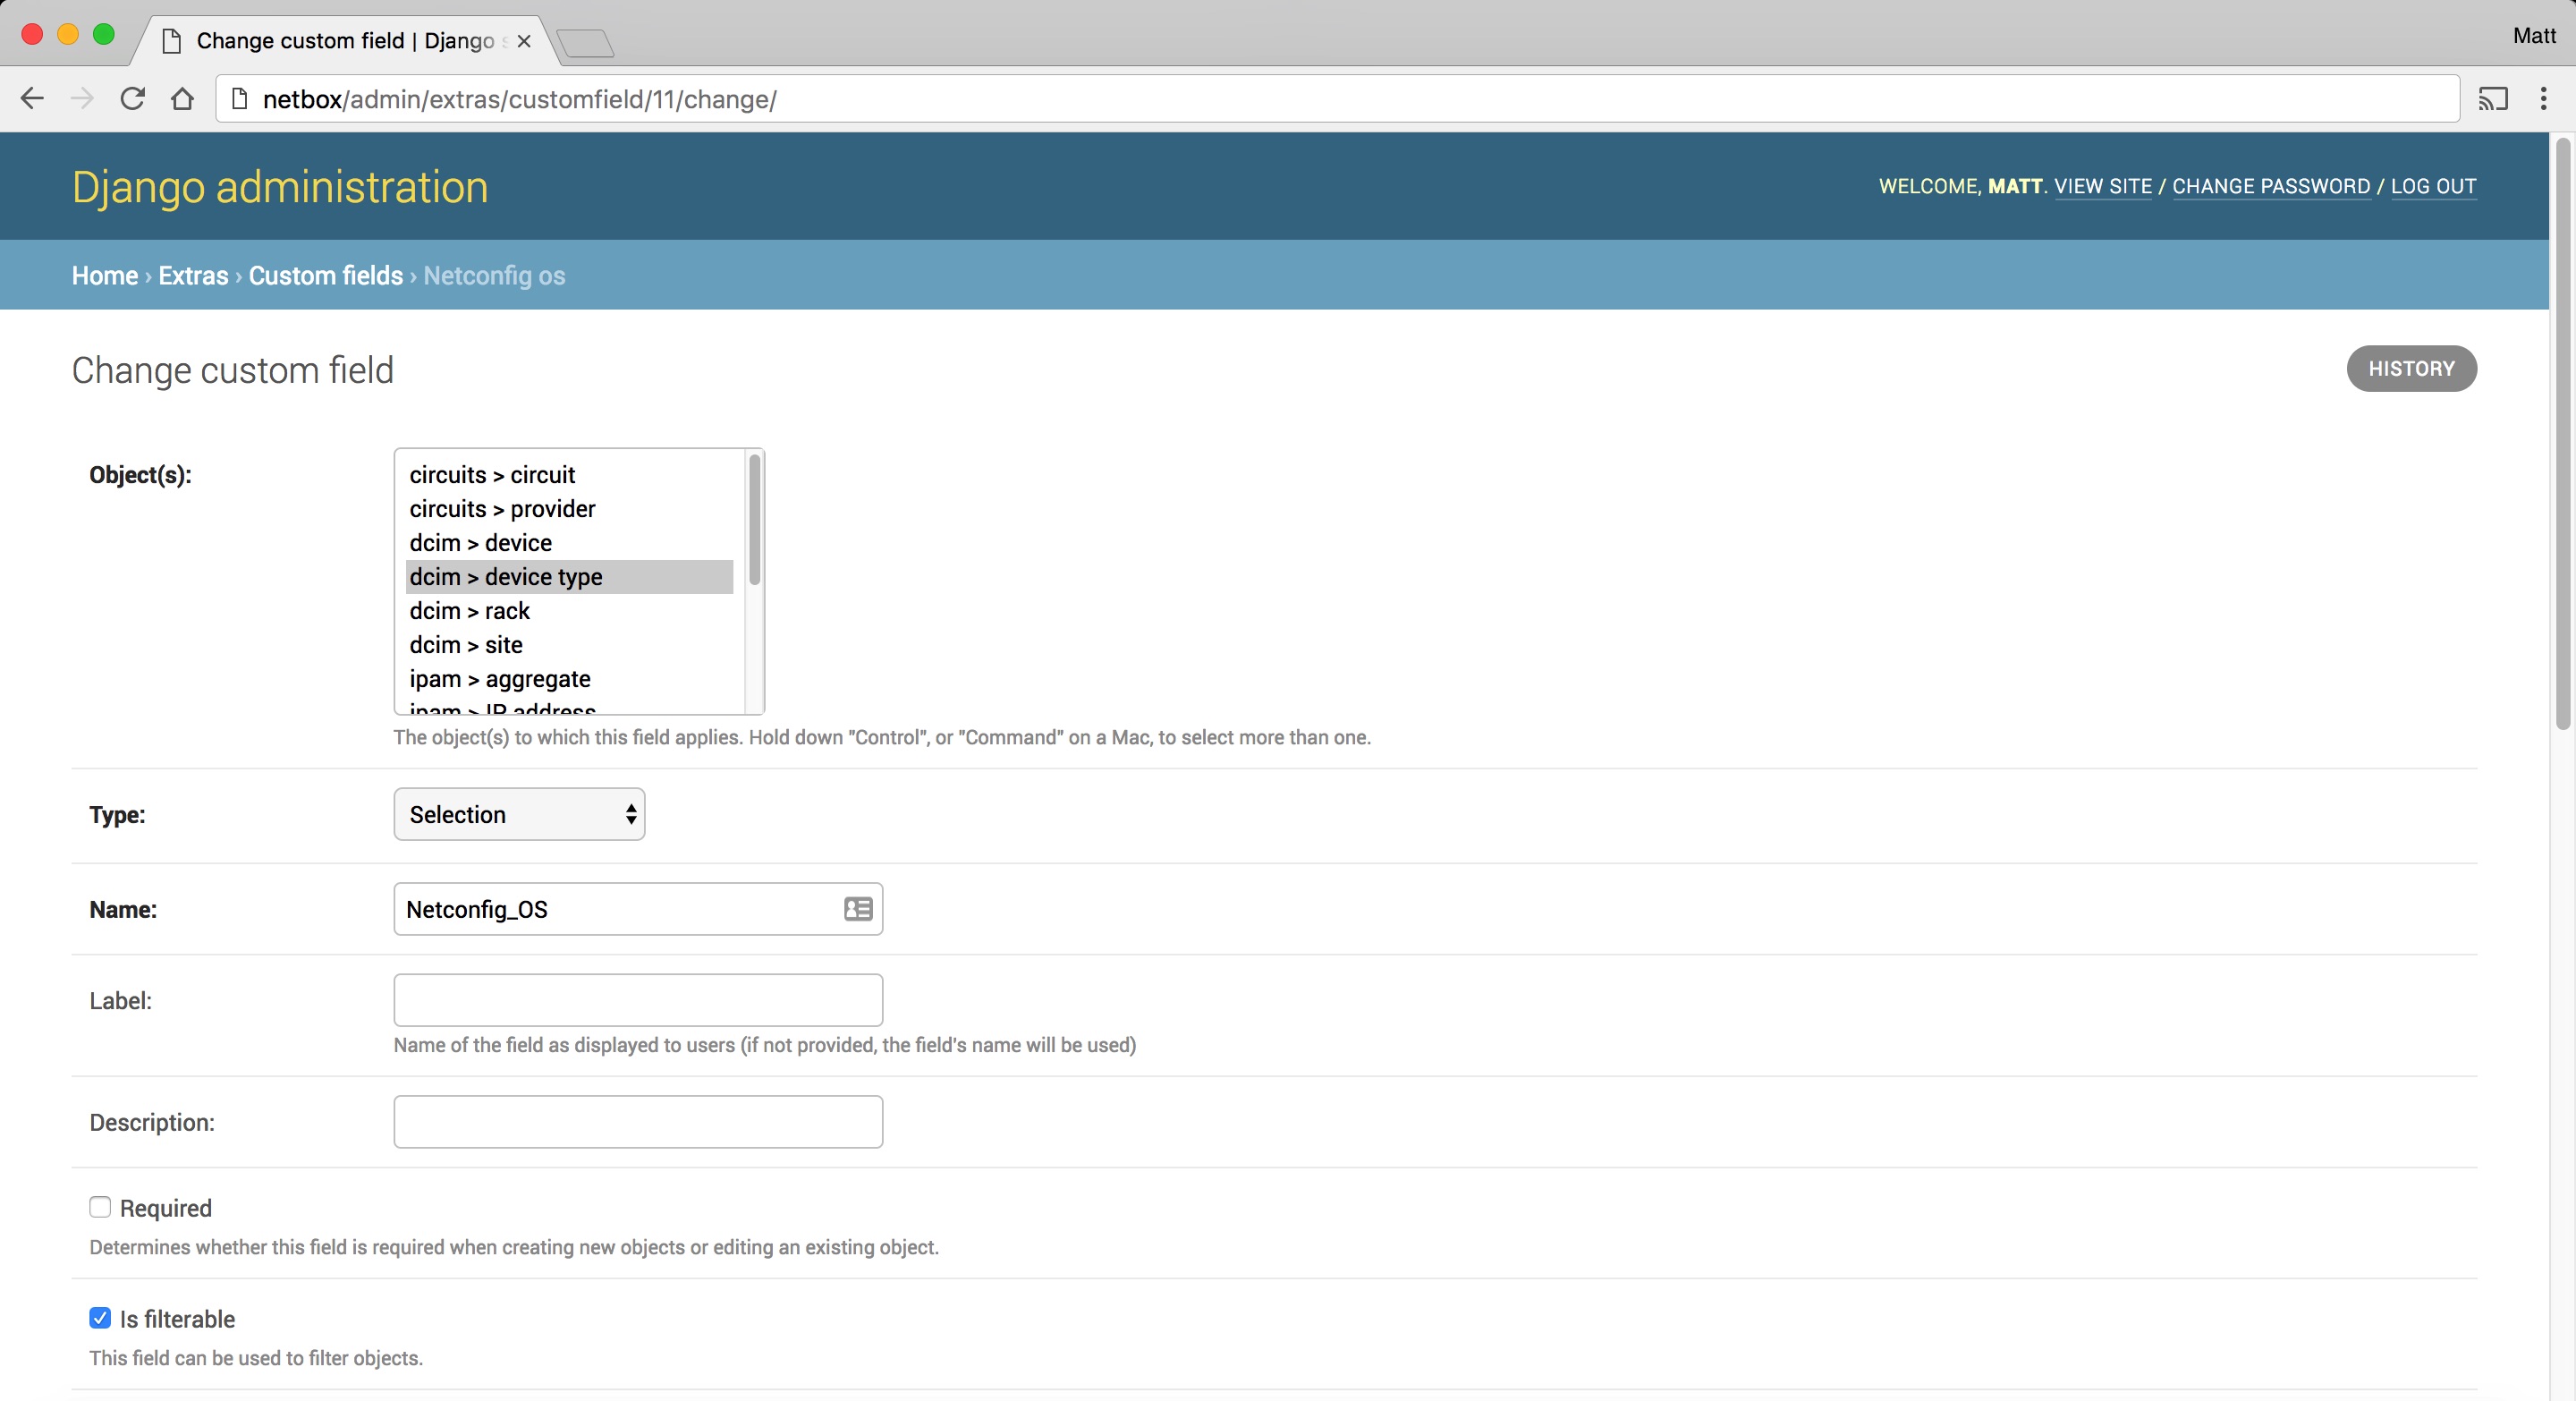Enable the Required checkbox
The width and height of the screenshot is (2576, 1401).
pyautogui.click(x=100, y=1207)
